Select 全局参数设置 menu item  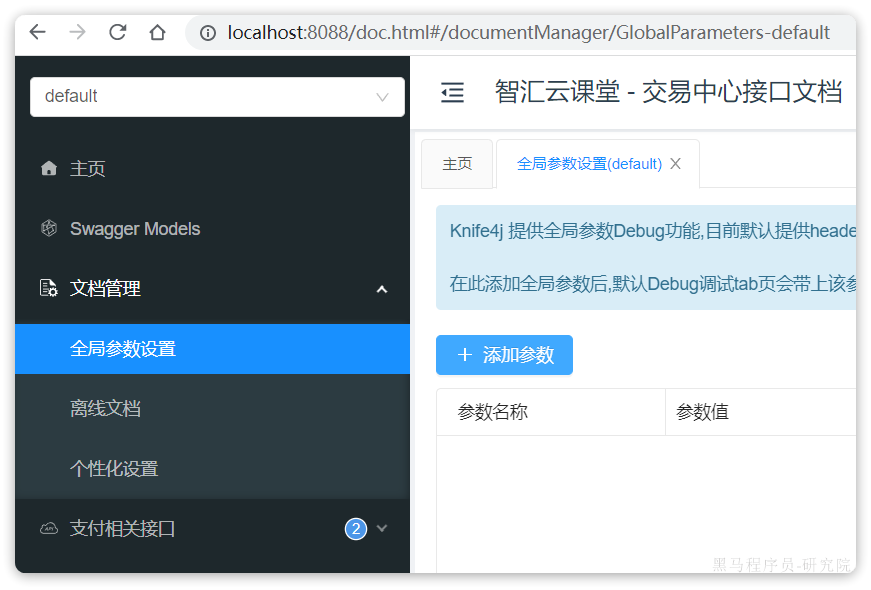click(x=212, y=349)
